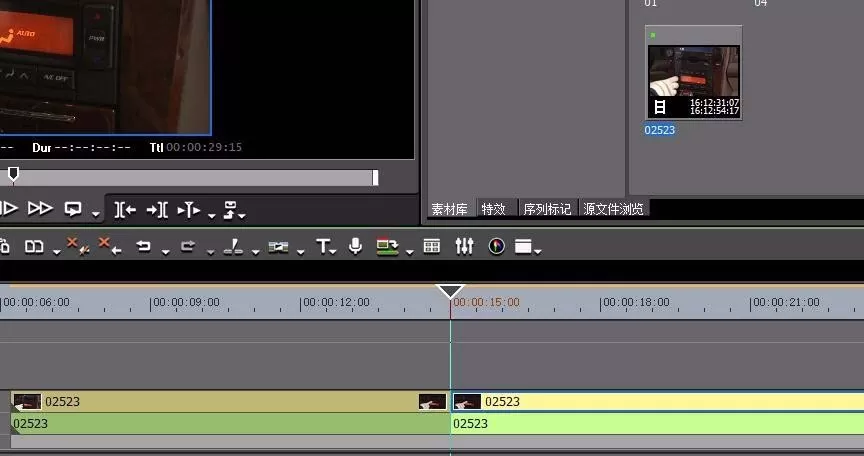Click the delete clip icon
The height and width of the screenshot is (456, 864).
coord(78,246)
